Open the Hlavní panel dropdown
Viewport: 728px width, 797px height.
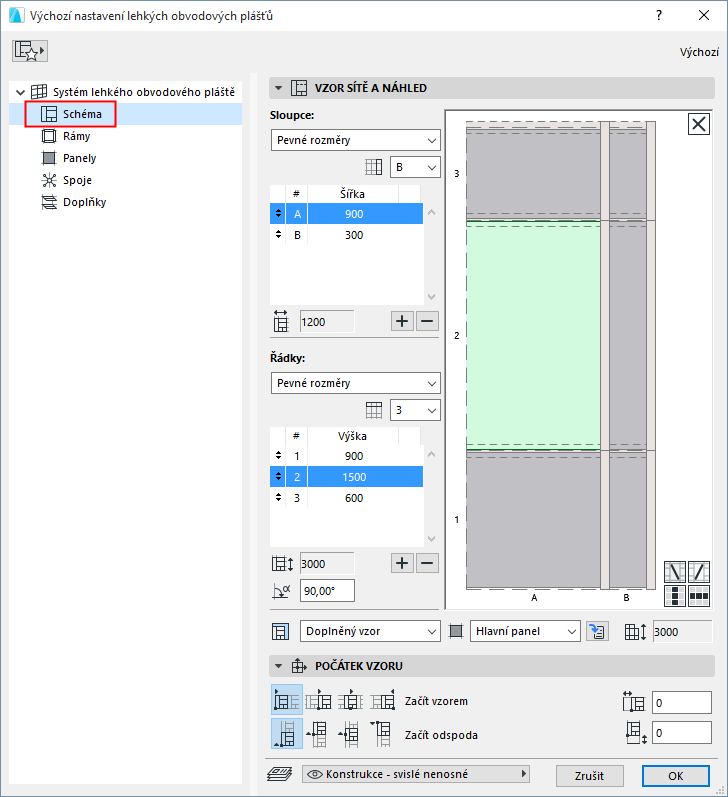pos(525,631)
